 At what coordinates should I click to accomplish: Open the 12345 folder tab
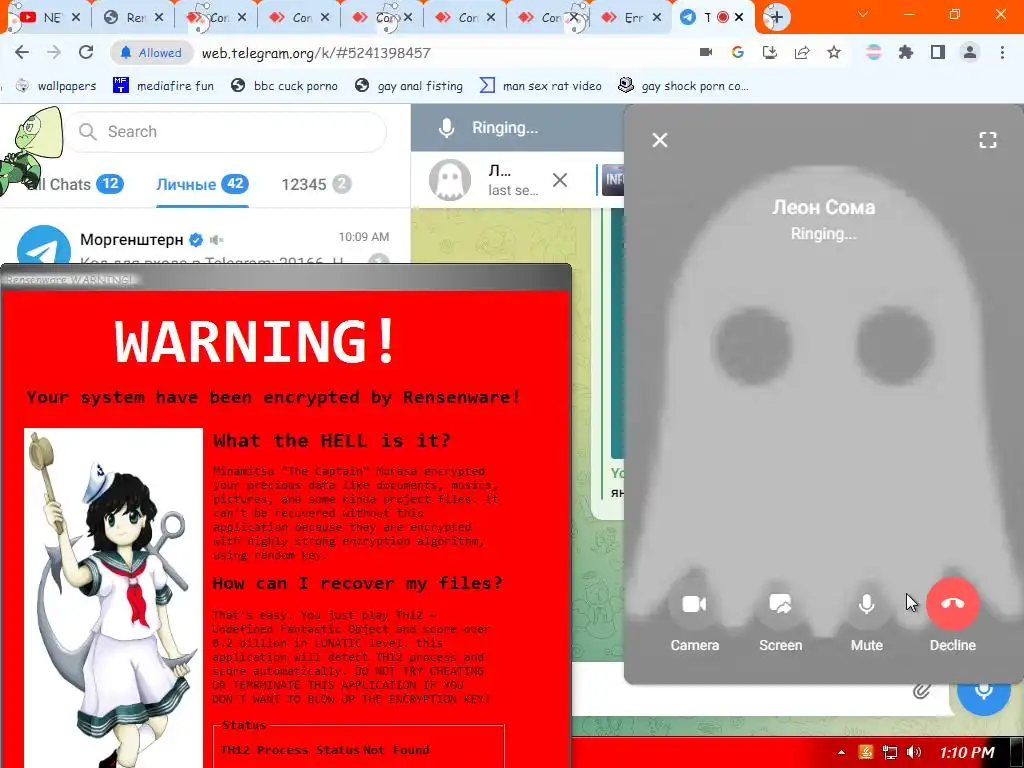316,184
